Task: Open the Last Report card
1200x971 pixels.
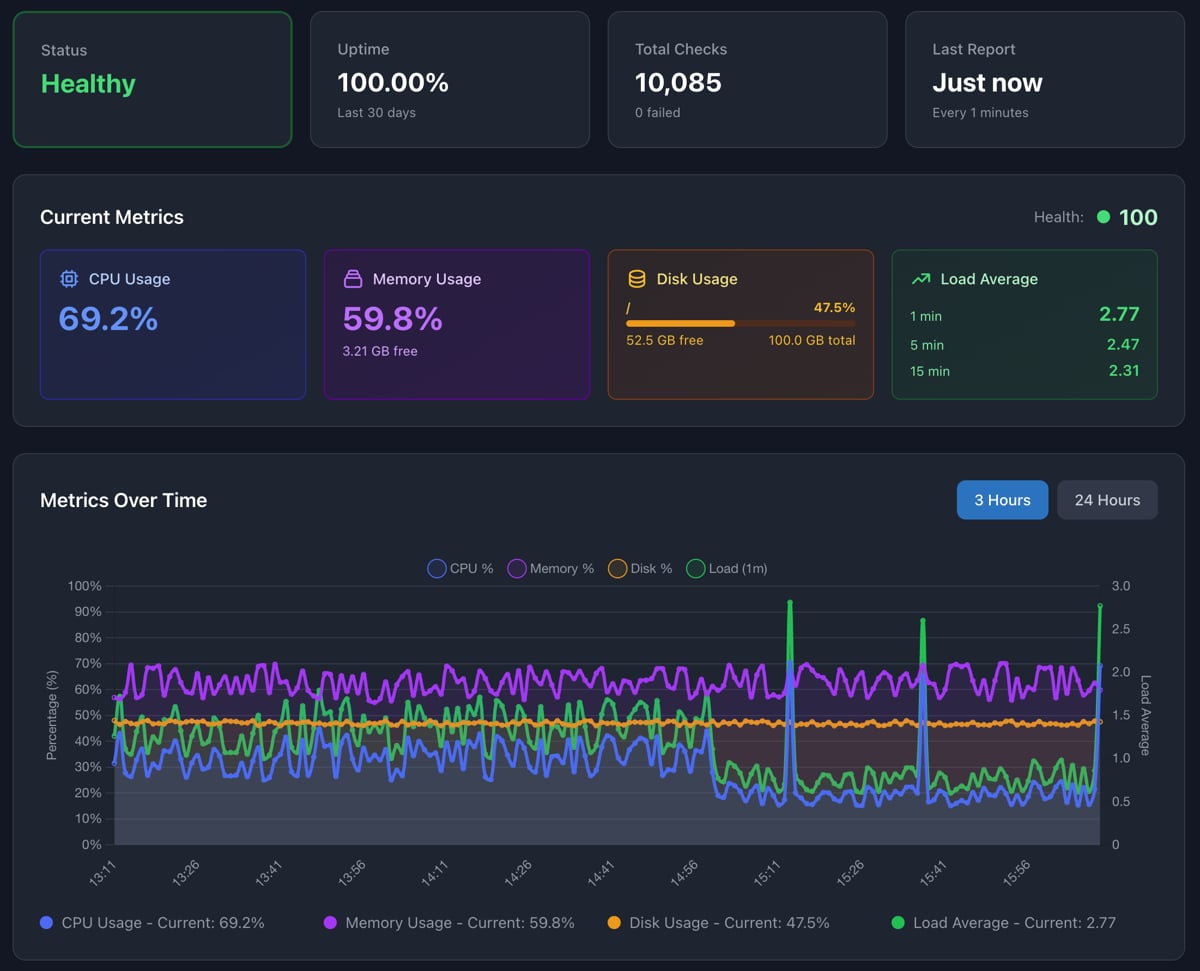Action: (1044, 79)
